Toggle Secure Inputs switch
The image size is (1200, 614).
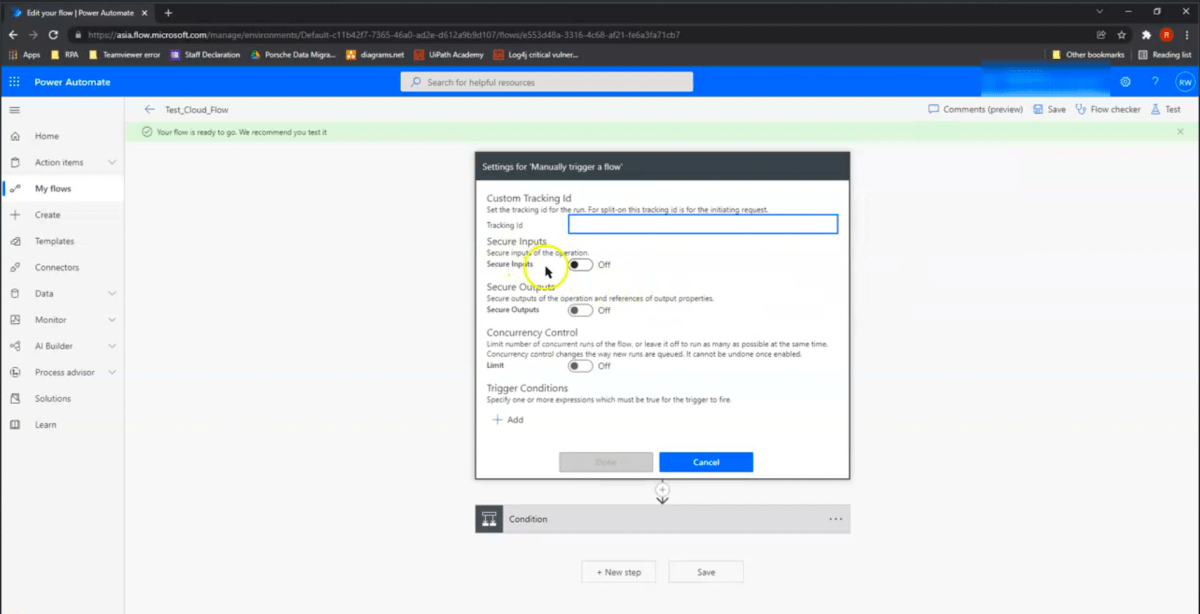click(580, 265)
